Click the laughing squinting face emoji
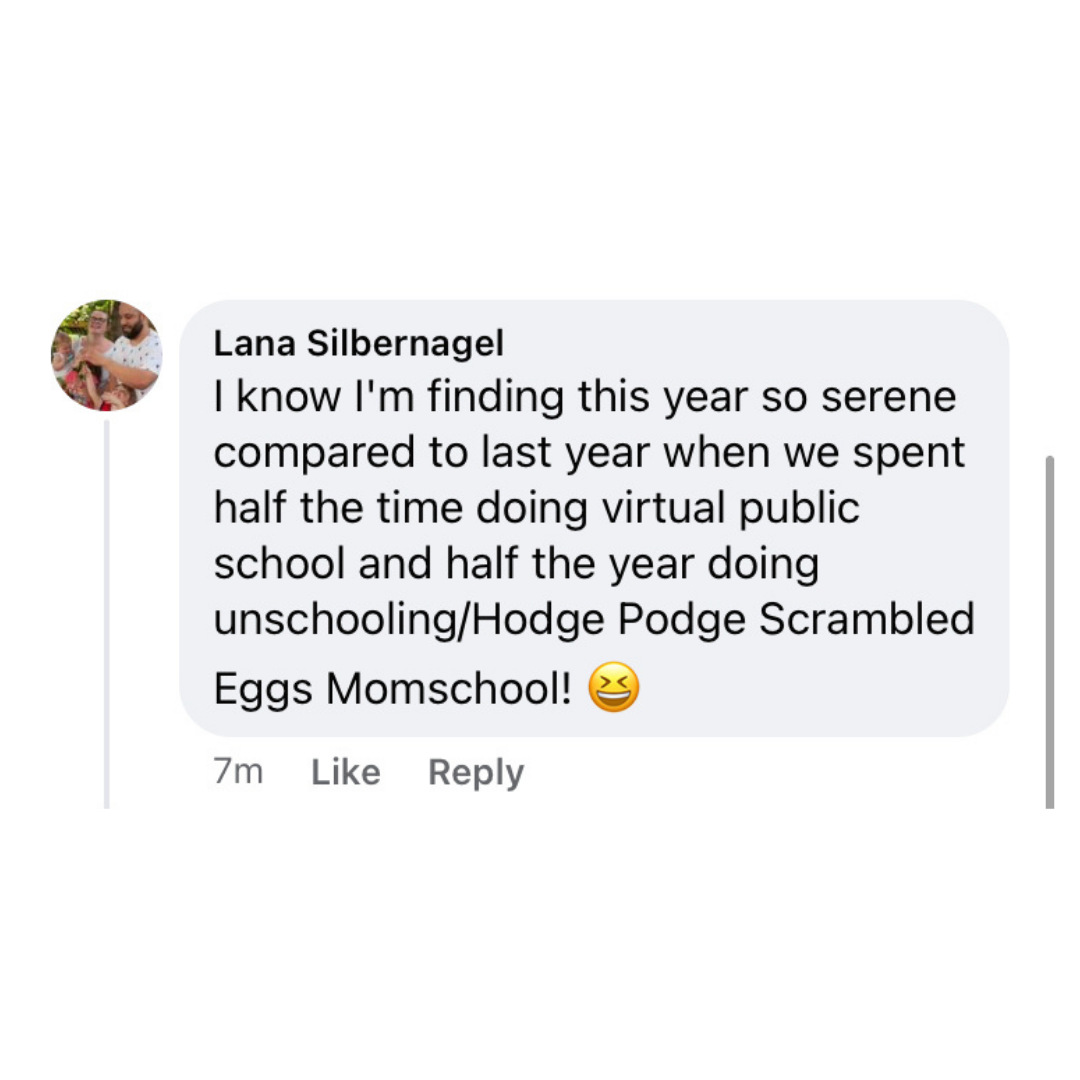The height and width of the screenshot is (1080, 1080). 613,689
